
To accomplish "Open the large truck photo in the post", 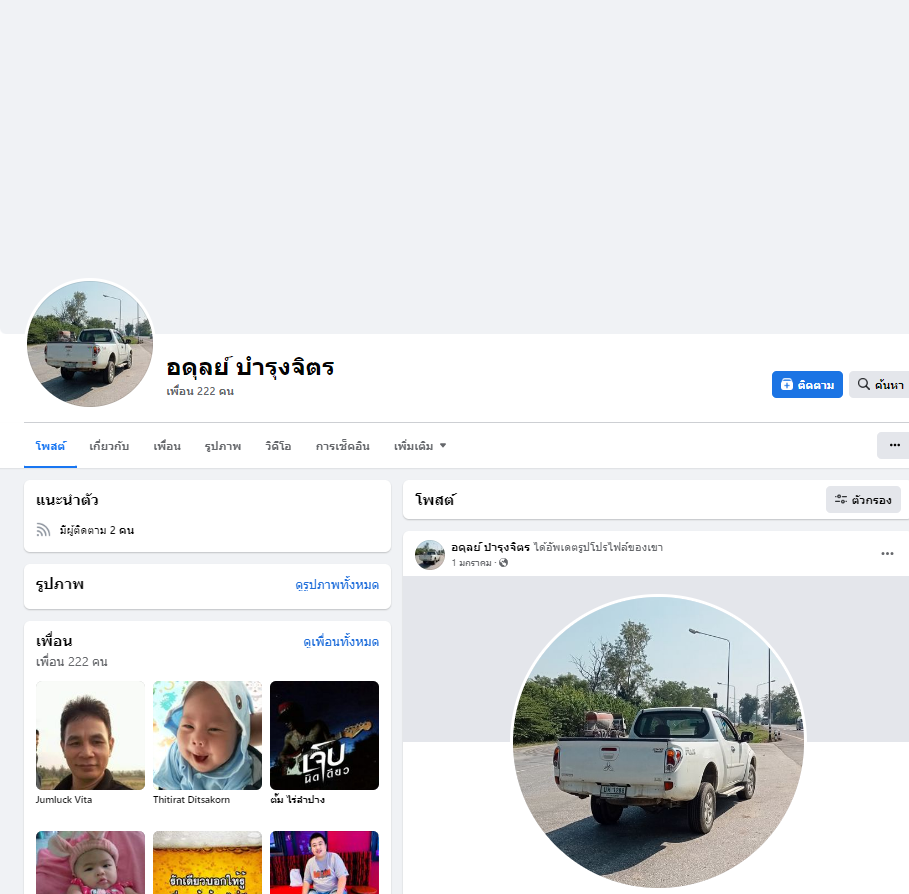I will 659,742.
